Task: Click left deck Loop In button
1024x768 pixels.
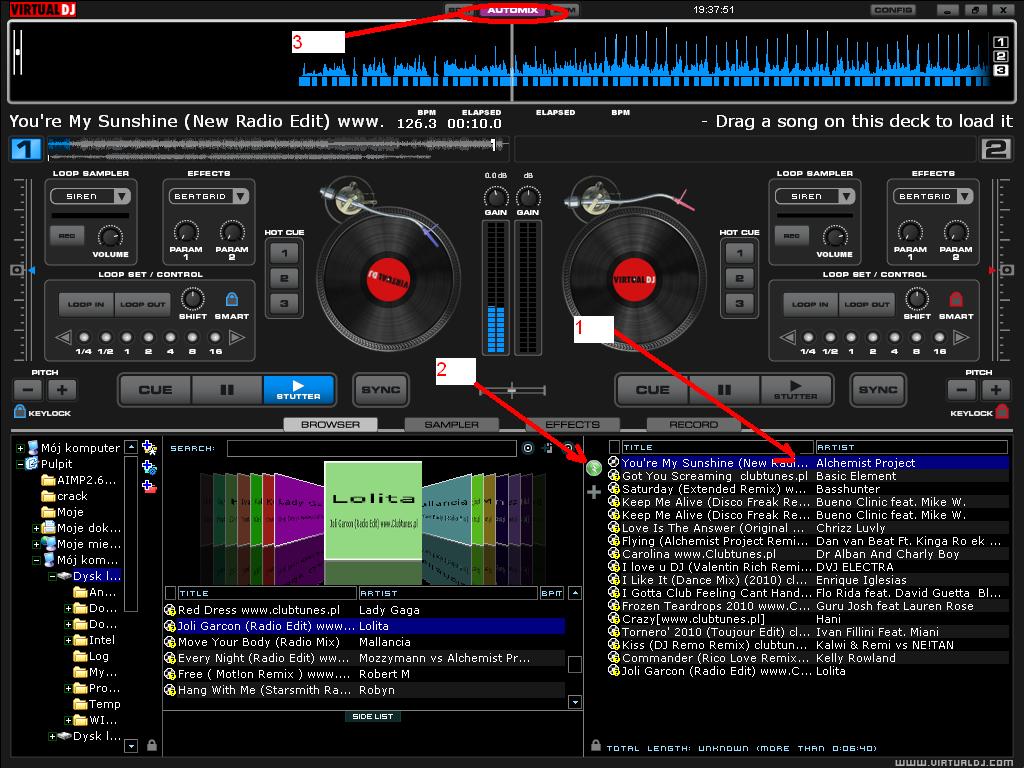Action: 86,304
